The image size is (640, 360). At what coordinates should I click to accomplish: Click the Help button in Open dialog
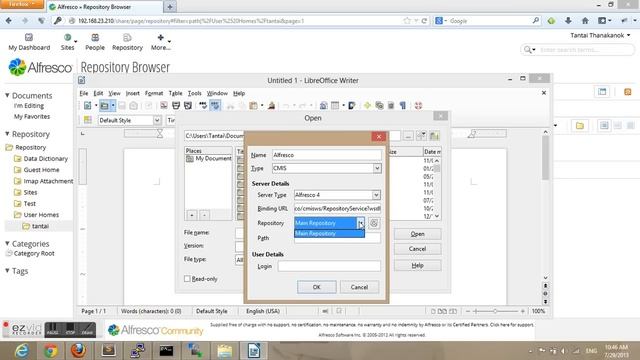point(418,265)
